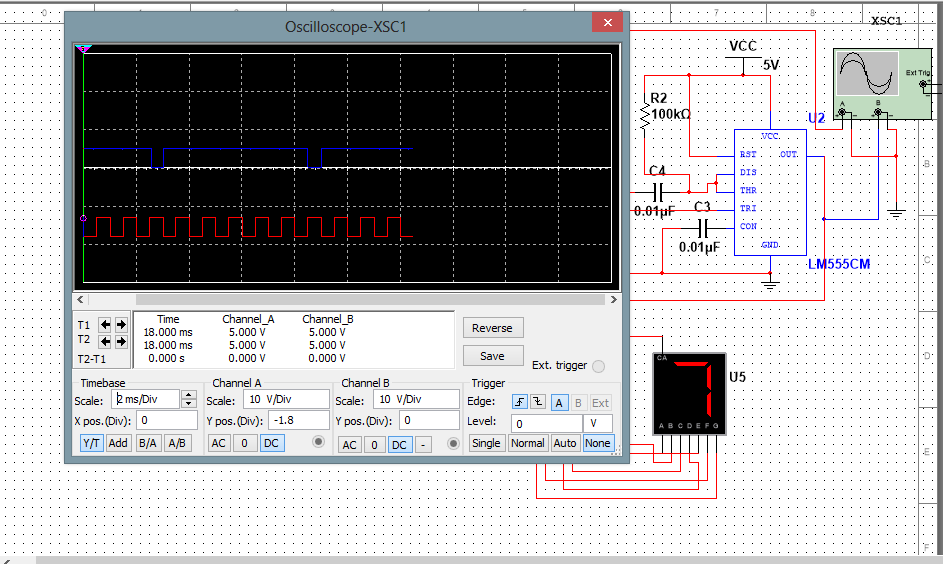The width and height of the screenshot is (943, 564).
Task: Set display mode to B/A
Action: 147,443
